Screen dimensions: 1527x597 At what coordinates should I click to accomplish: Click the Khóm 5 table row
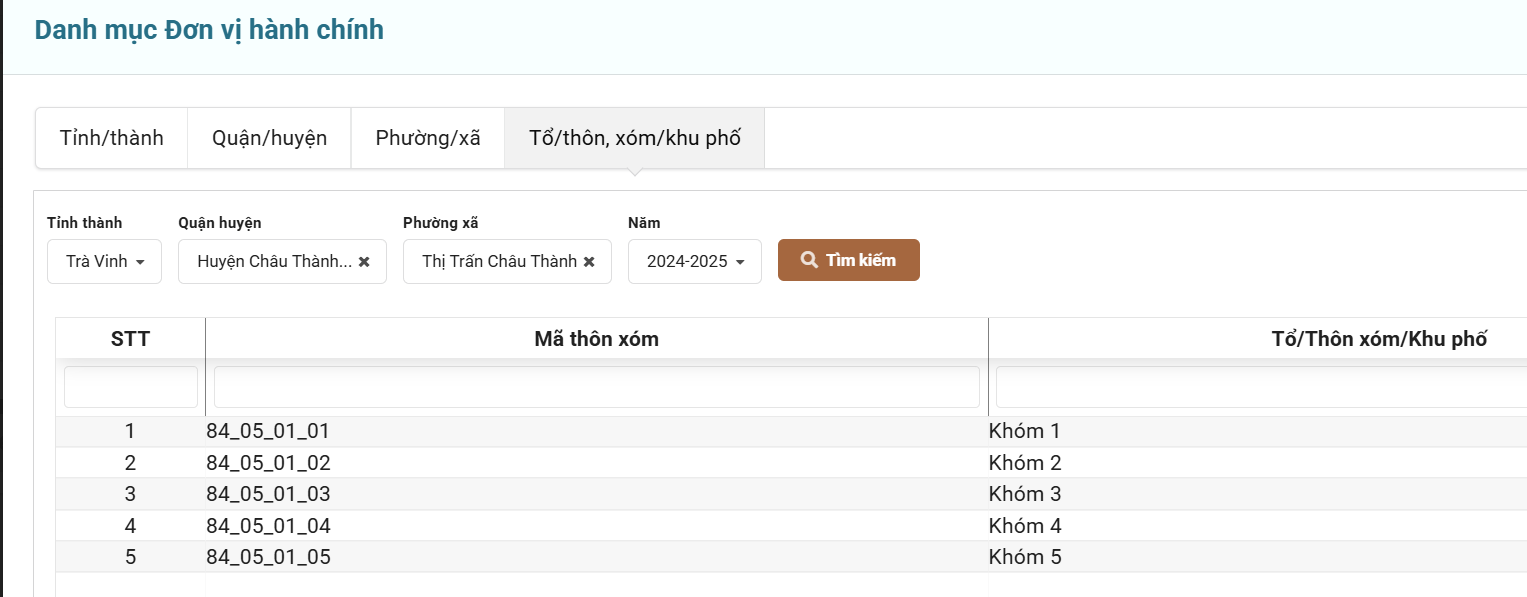tap(1025, 557)
